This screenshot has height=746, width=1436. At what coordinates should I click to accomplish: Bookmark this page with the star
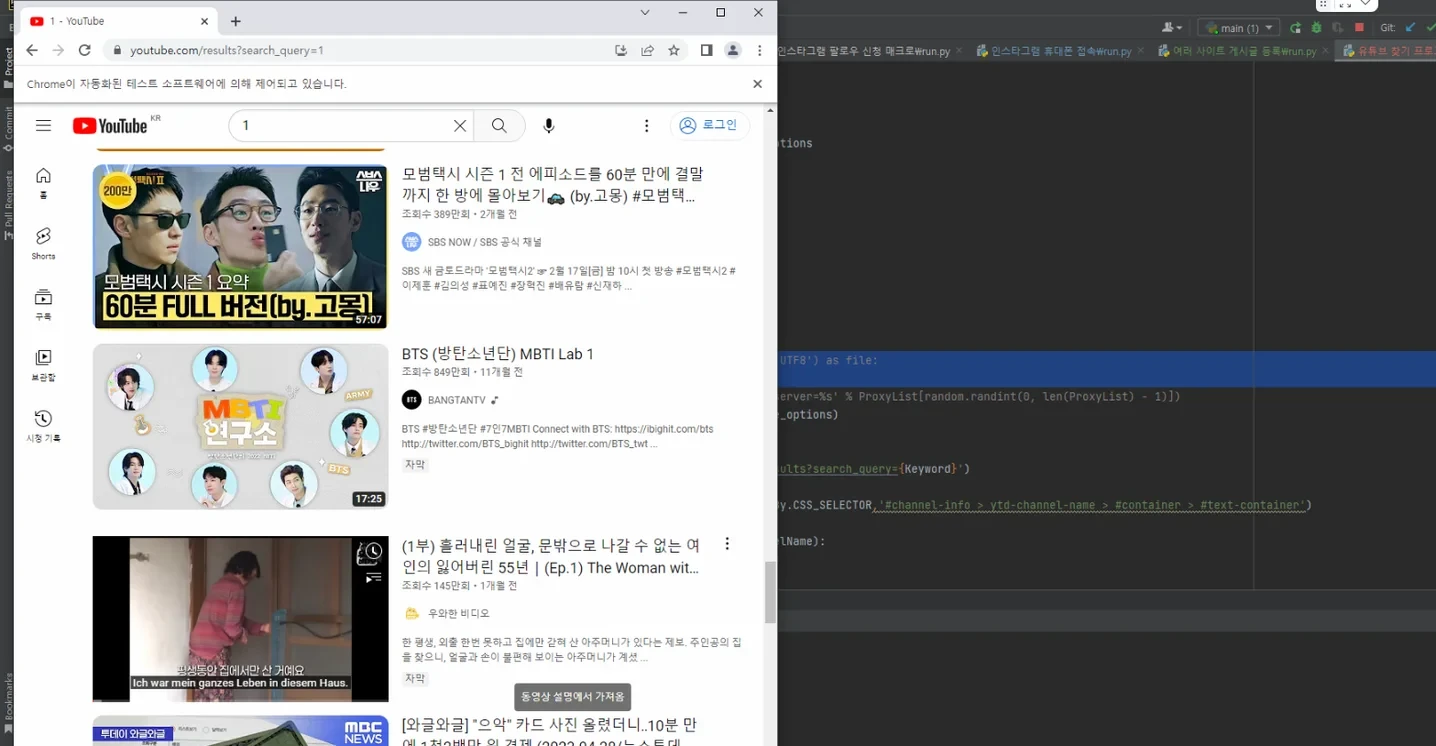click(x=674, y=50)
